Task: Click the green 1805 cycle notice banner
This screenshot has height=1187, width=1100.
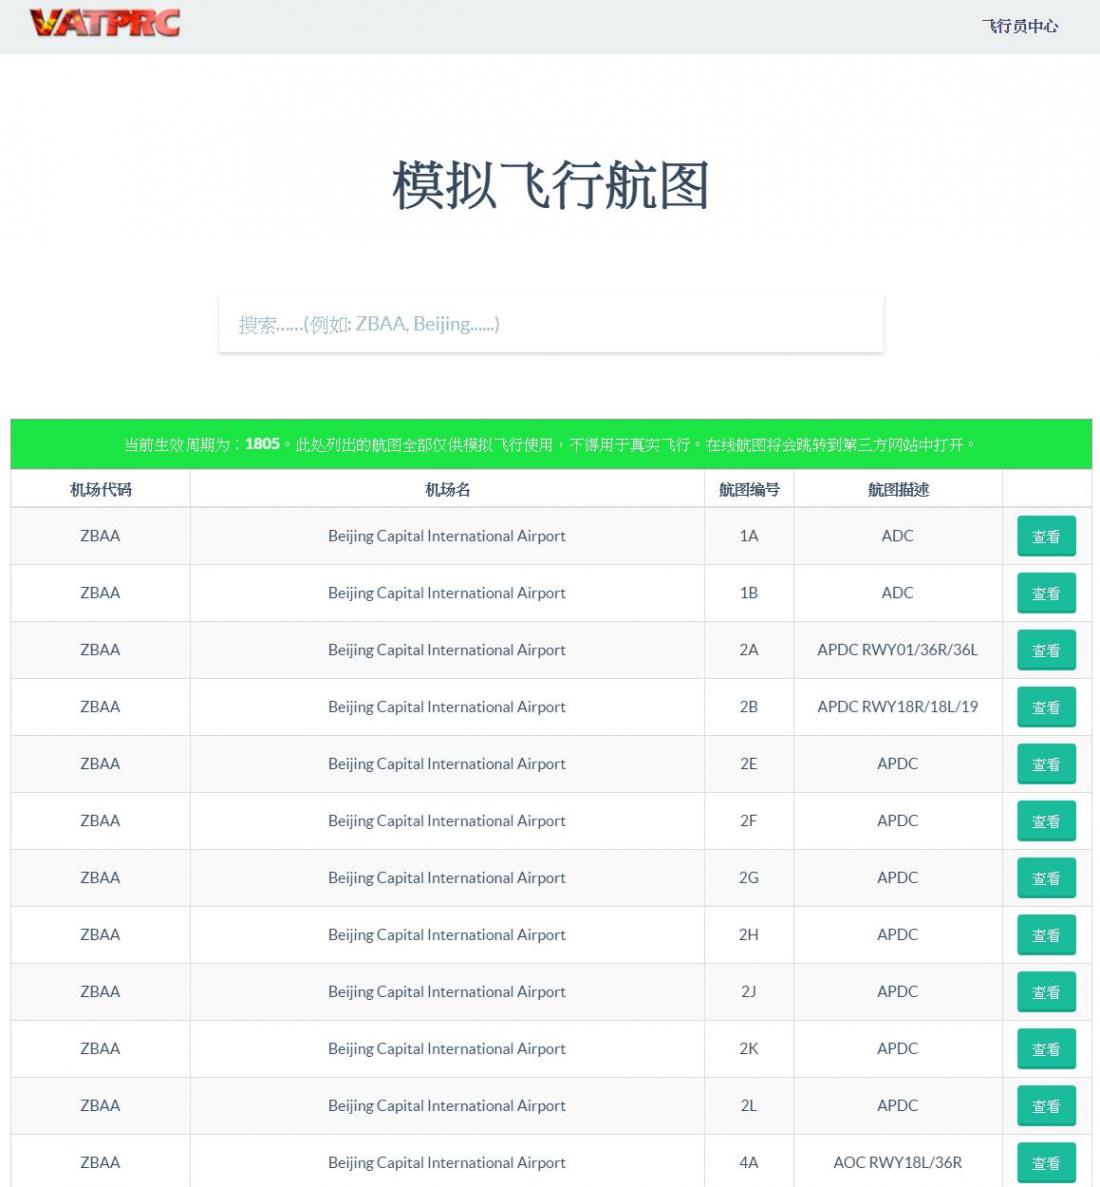Action: point(551,444)
